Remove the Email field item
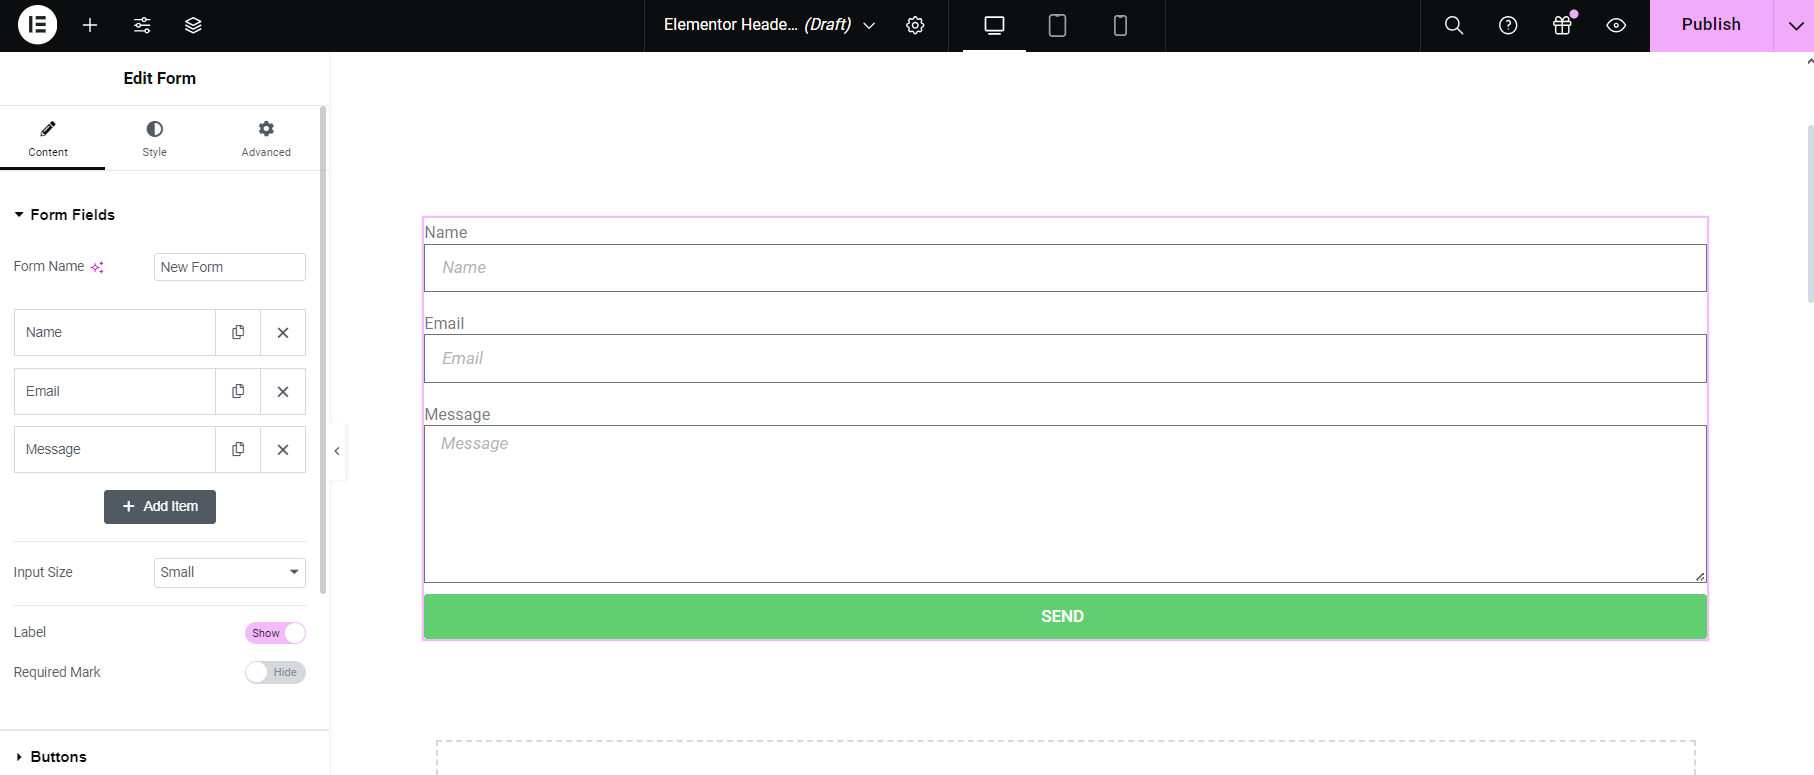The height and width of the screenshot is (775, 1814). pos(283,391)
